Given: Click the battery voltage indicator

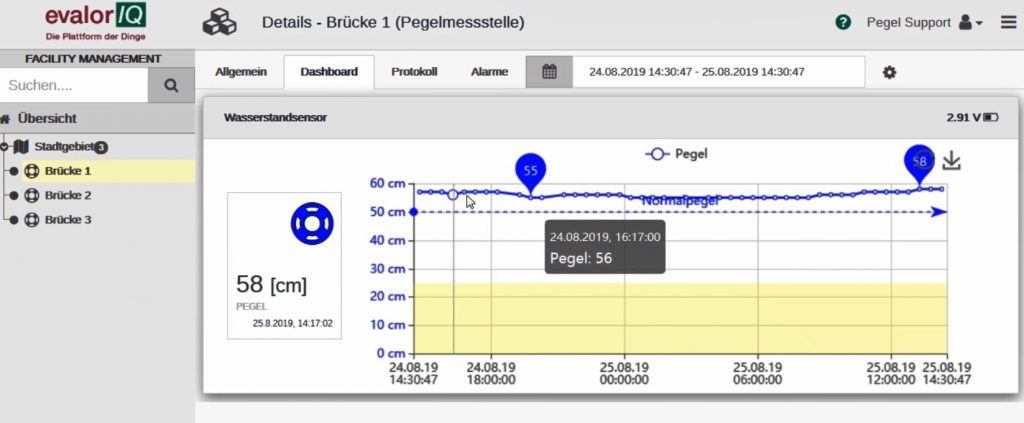Looking at the screenshot, I should coord(972,118).
